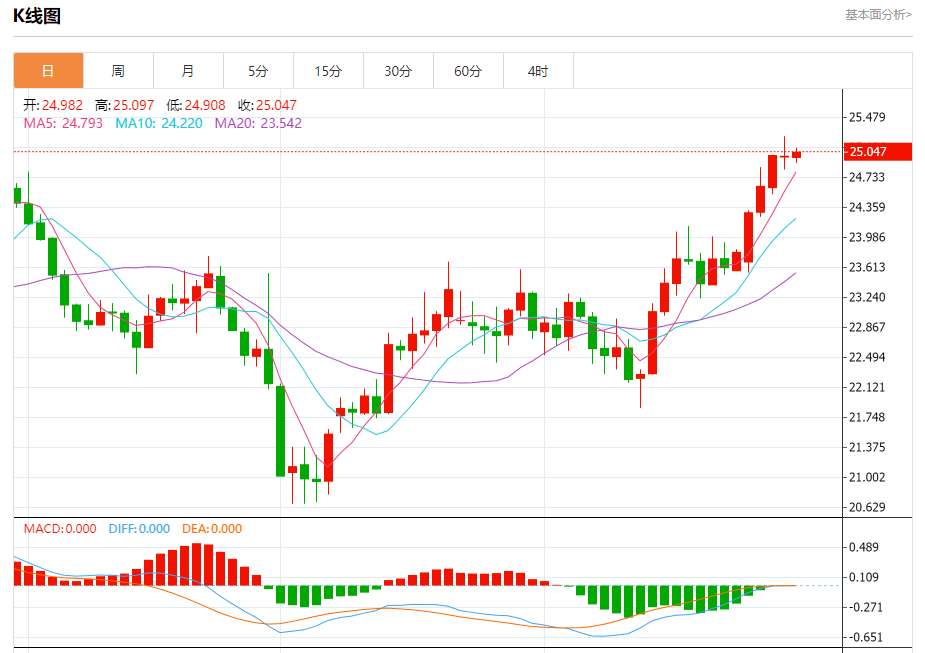This screenshot has height=653, width=925.
Task: Open the 基本面分析> link
Action: [x=878, y=15]
